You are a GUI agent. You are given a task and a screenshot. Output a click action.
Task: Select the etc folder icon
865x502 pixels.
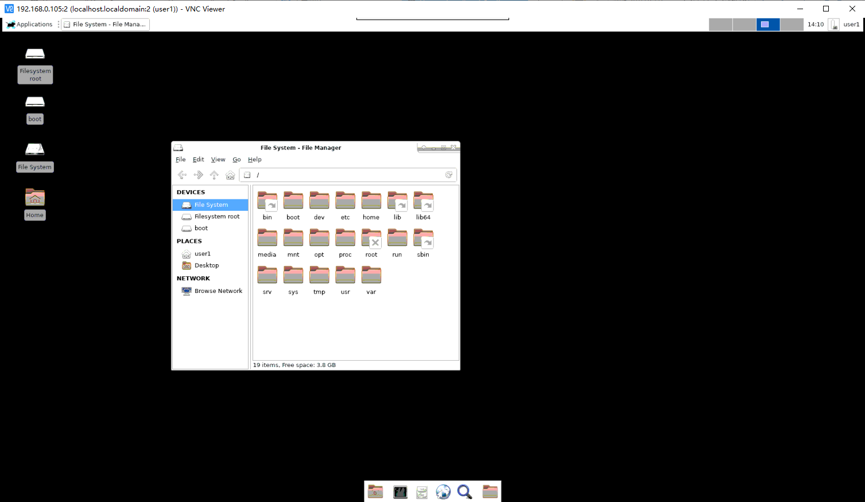[345, 201]
